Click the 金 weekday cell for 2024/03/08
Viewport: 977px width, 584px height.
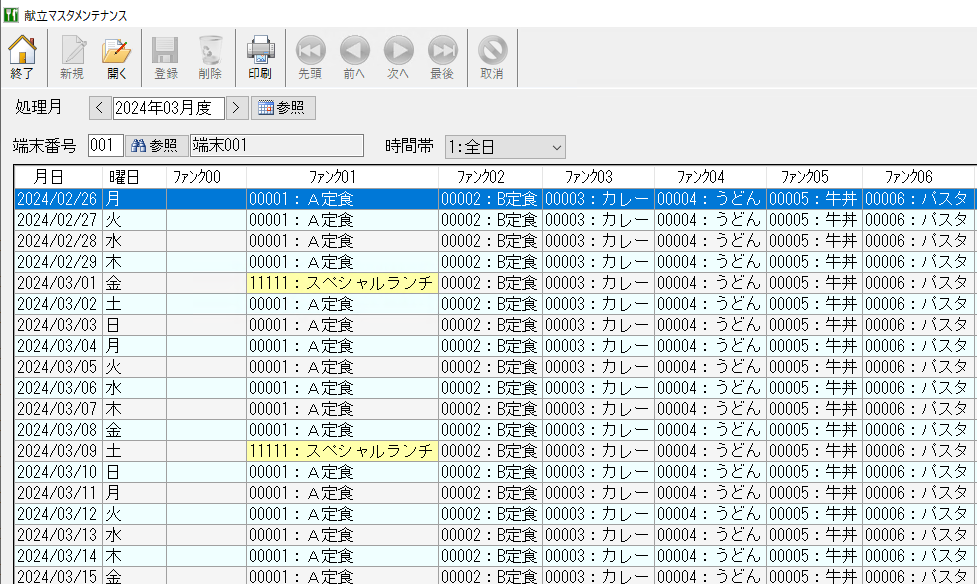135,429
